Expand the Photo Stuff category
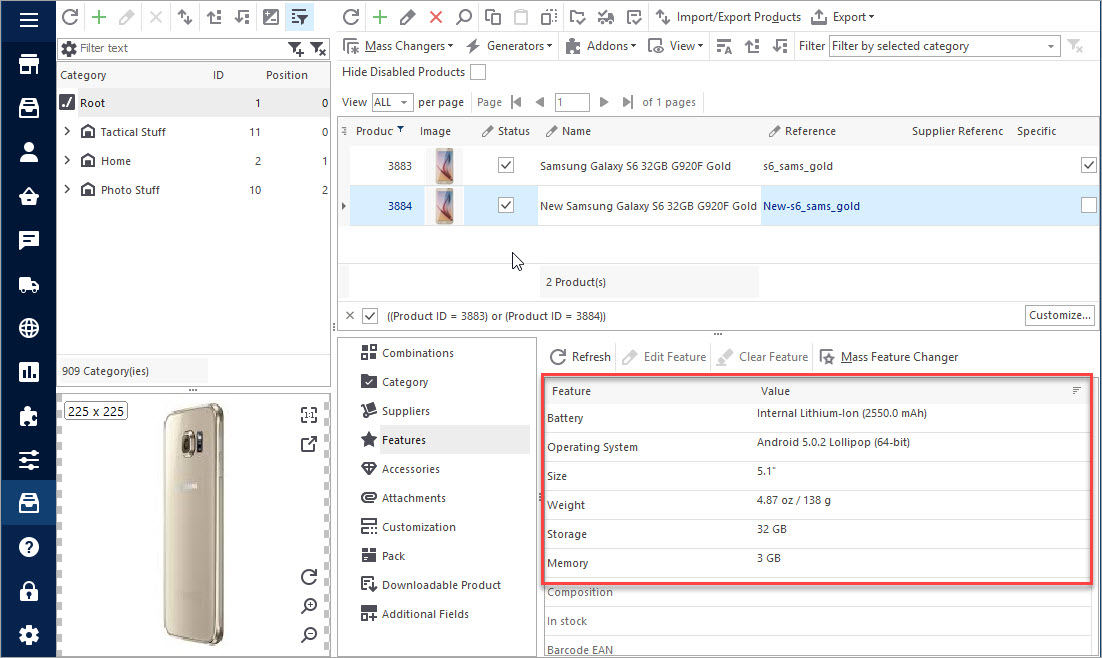The image size is (1102, 658). click(x=67, y=189)
